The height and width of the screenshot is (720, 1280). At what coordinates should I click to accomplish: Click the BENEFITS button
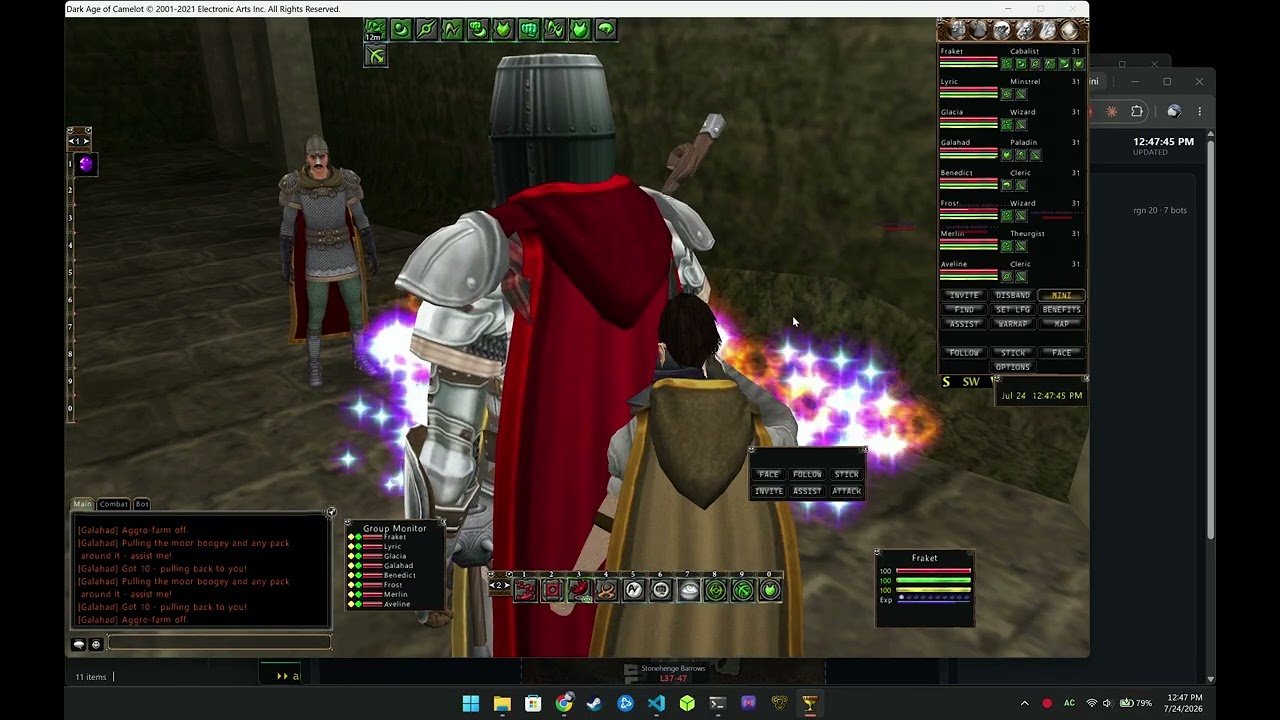point(1061,310)
